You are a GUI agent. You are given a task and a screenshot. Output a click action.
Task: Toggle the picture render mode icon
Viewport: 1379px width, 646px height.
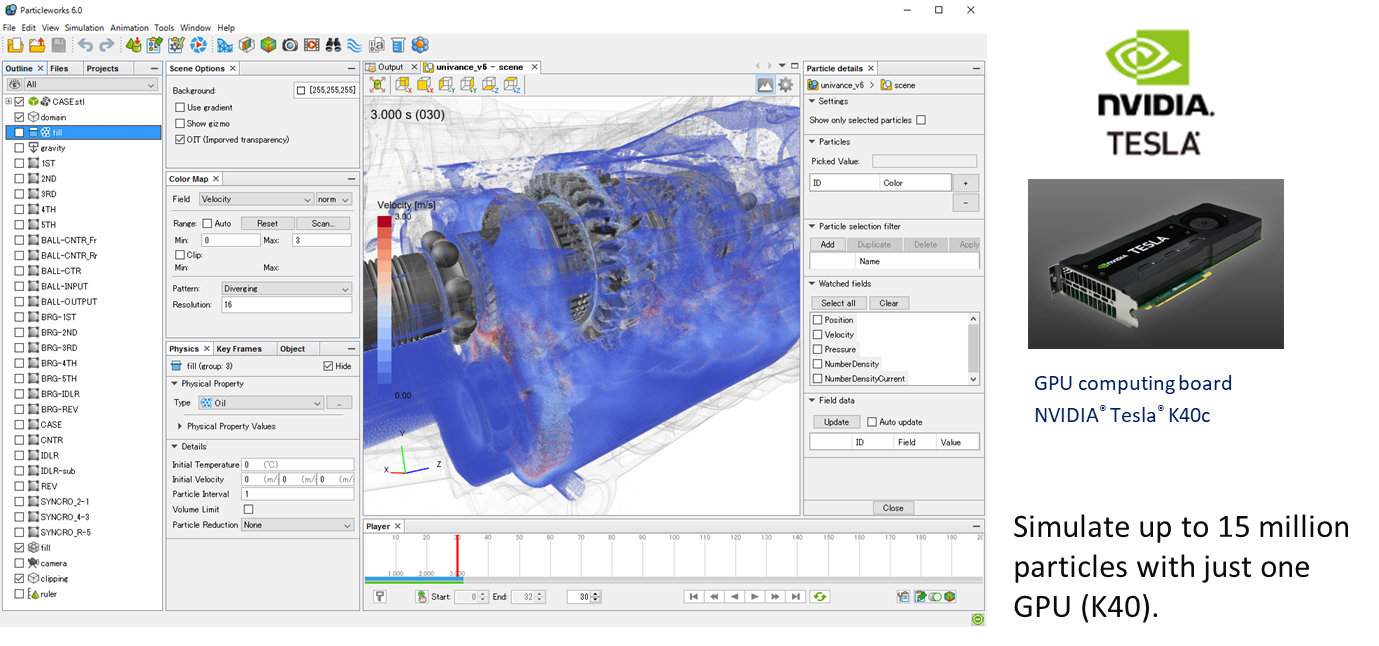[765, 85]
